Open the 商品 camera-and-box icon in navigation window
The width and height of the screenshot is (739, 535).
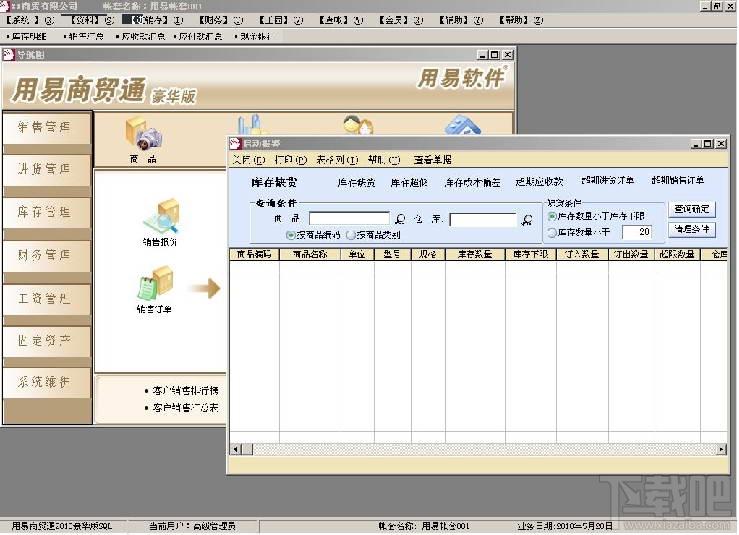click(x=143, y=133)
